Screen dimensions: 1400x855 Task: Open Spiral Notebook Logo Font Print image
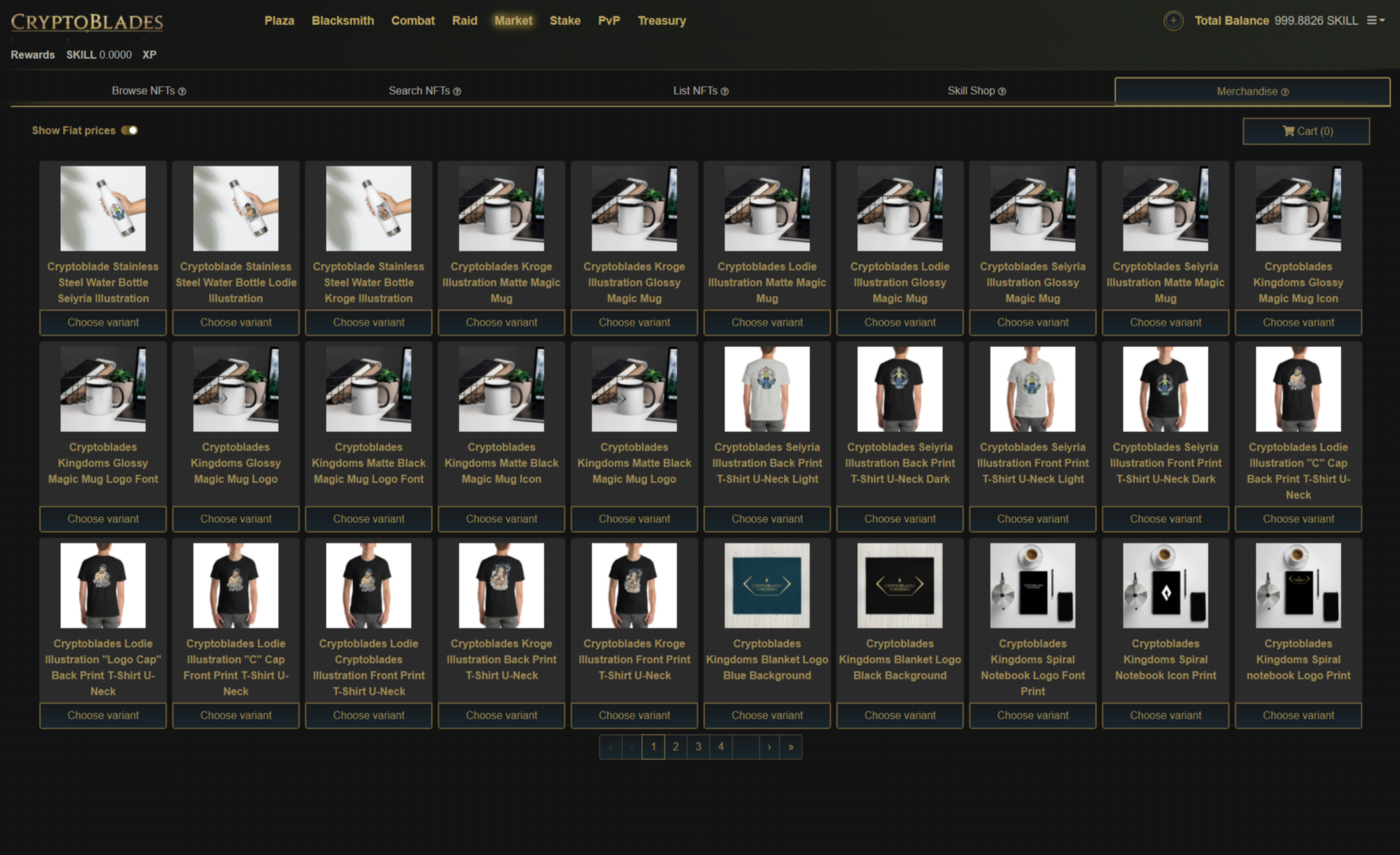(1033, 586)
